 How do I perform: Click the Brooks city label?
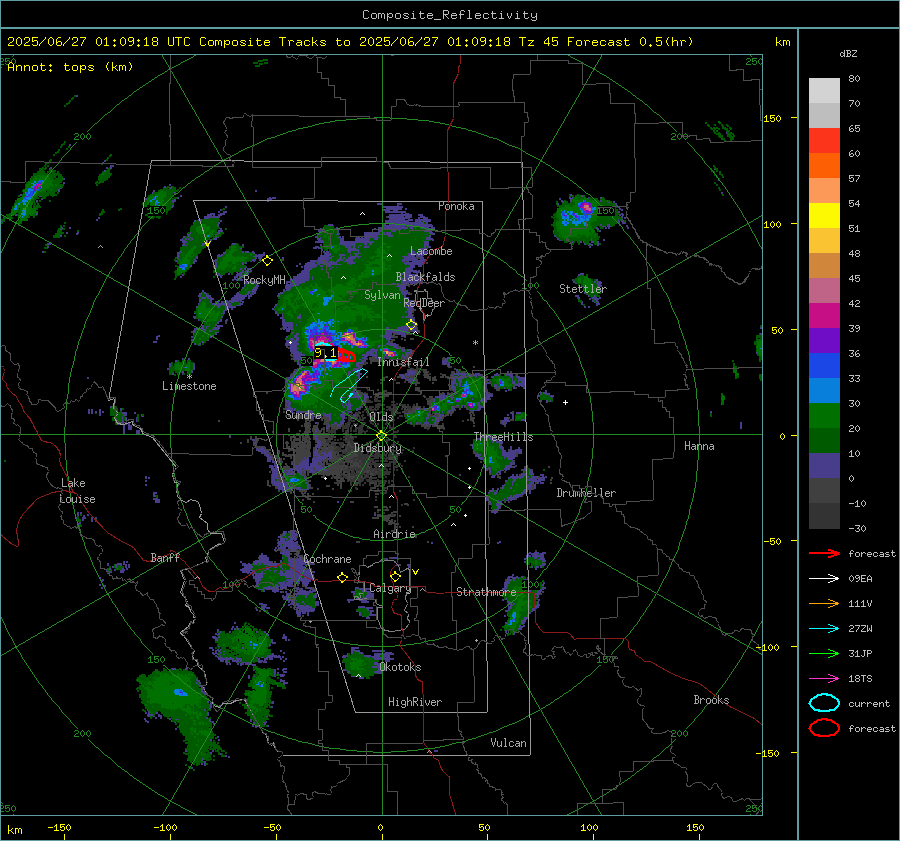tap(711, 700)
